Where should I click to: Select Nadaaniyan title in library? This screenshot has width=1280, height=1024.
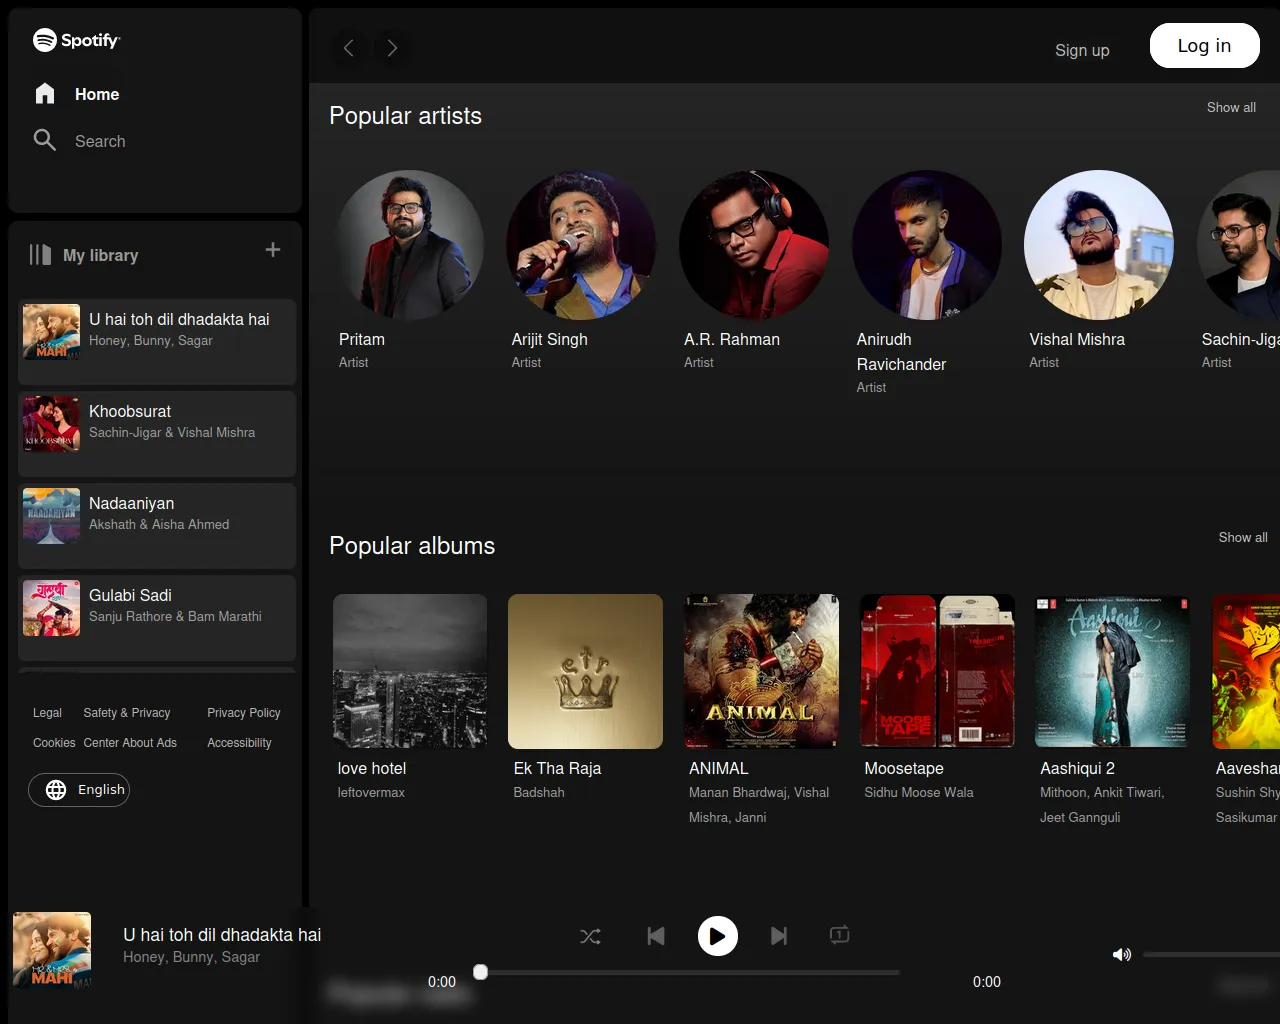coord(131,503)
